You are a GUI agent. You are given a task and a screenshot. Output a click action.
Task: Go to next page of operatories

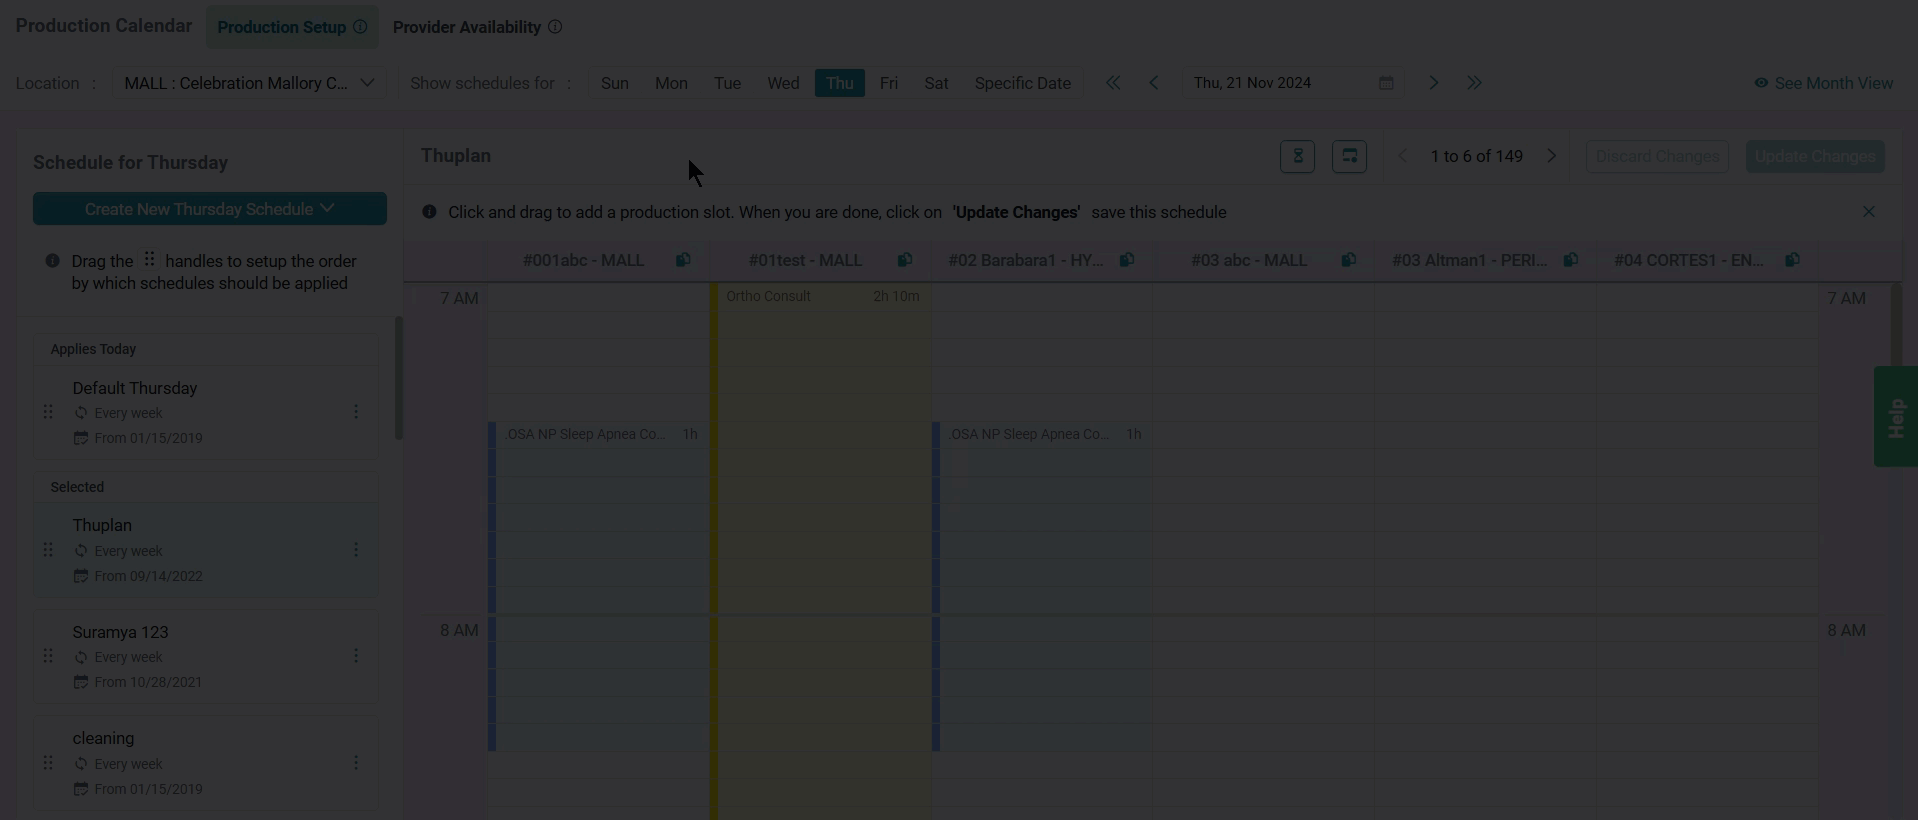click(1551, 156)
